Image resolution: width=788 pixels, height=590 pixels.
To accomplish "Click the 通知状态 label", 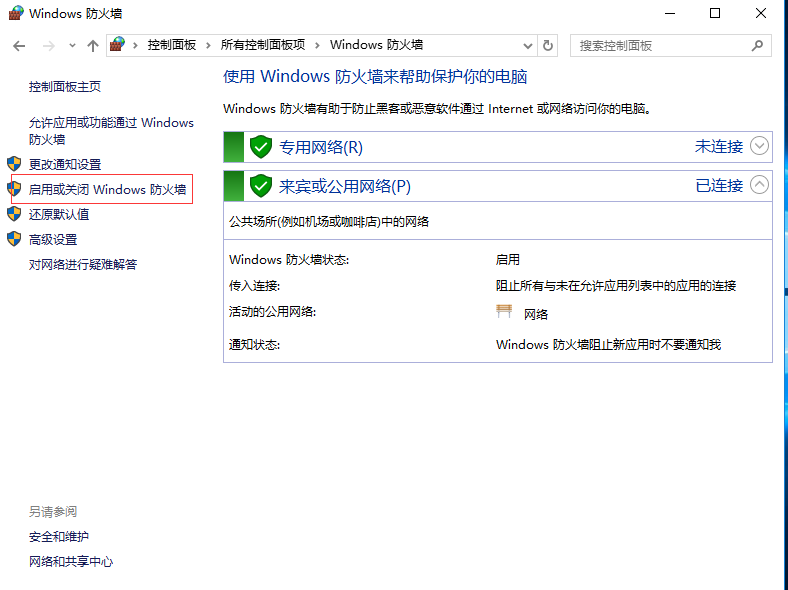I will [x=254, y=345].
